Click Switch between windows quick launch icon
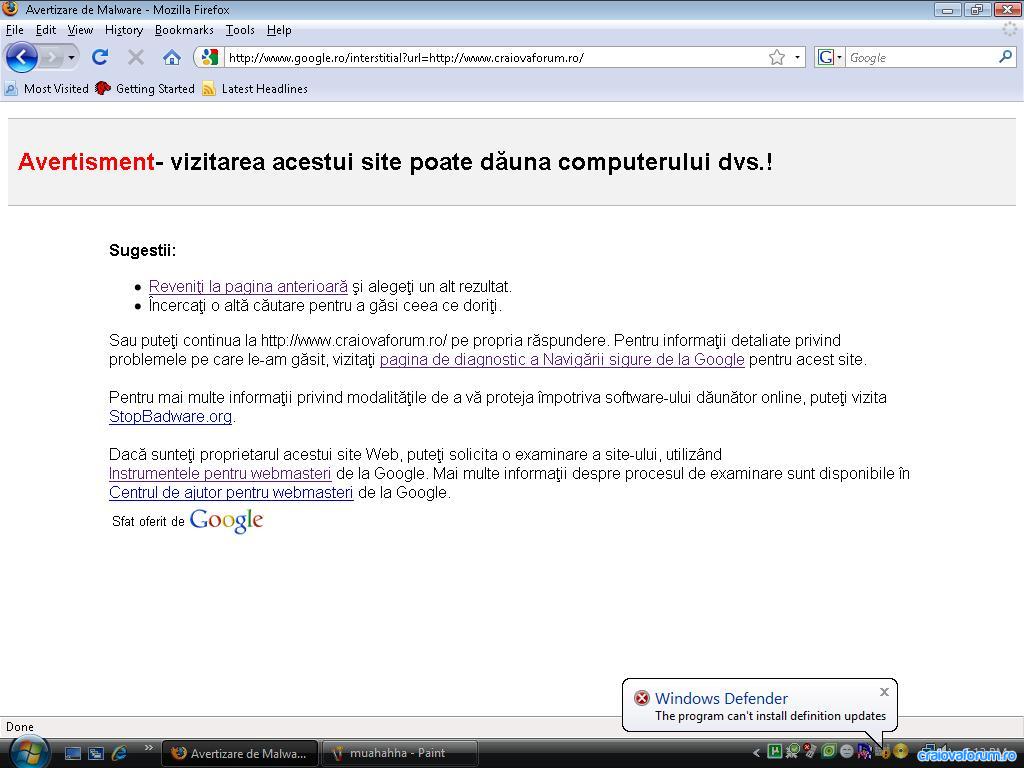This screenshot has width=1024, height=768. click(96, 753)
